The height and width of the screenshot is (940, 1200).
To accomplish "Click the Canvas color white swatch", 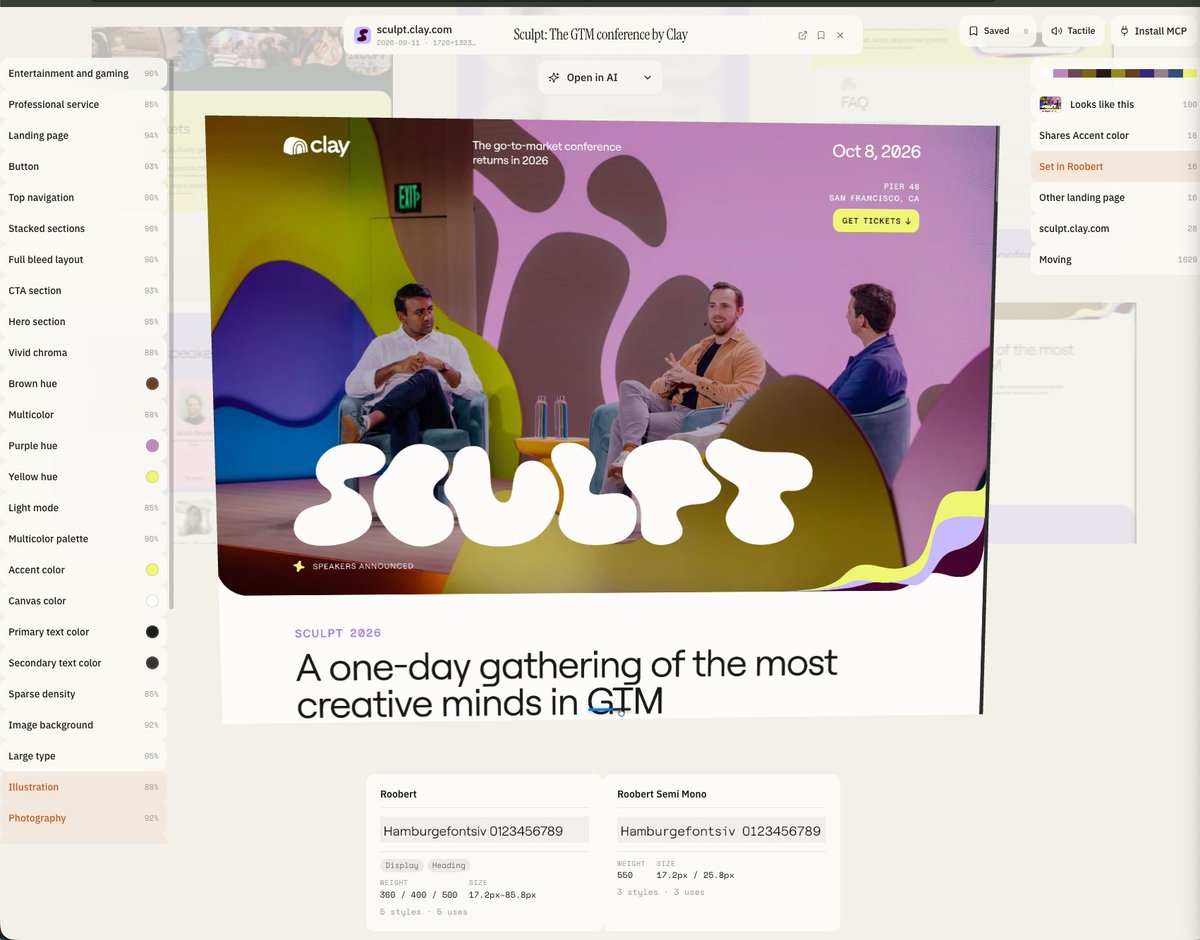I will pos(152,601).
